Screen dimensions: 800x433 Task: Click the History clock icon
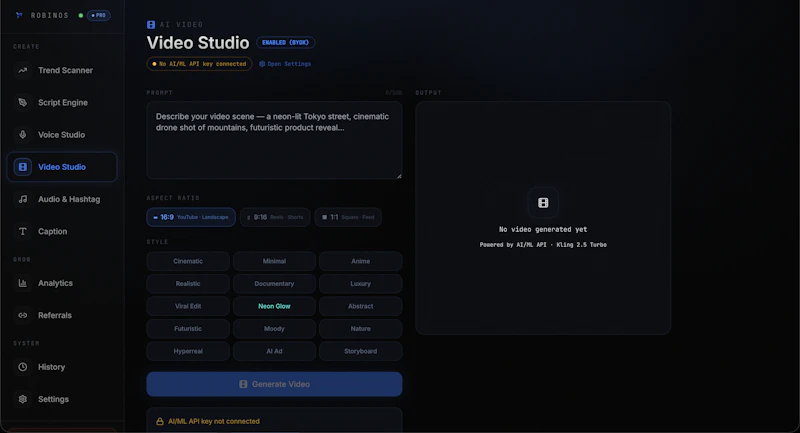tap(22, 367)
